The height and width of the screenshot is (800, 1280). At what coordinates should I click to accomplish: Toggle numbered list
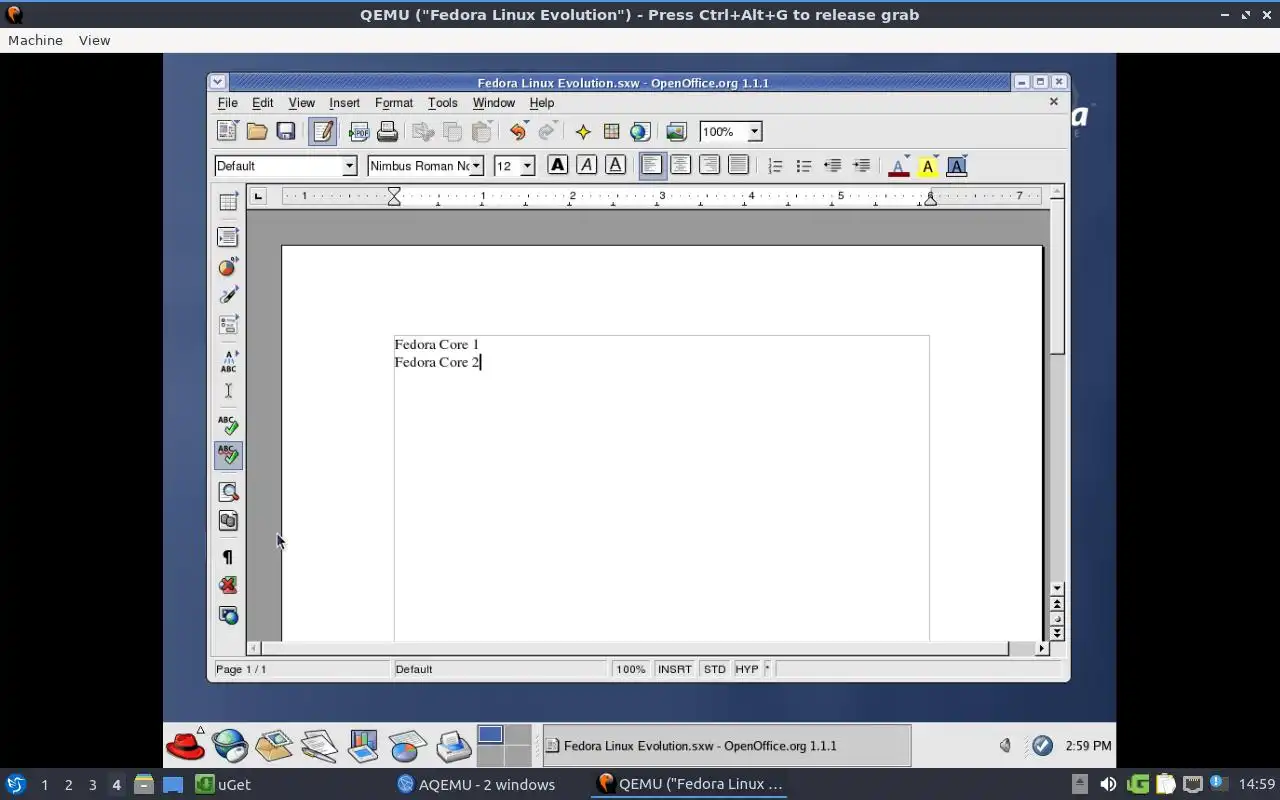pos(775,165)
